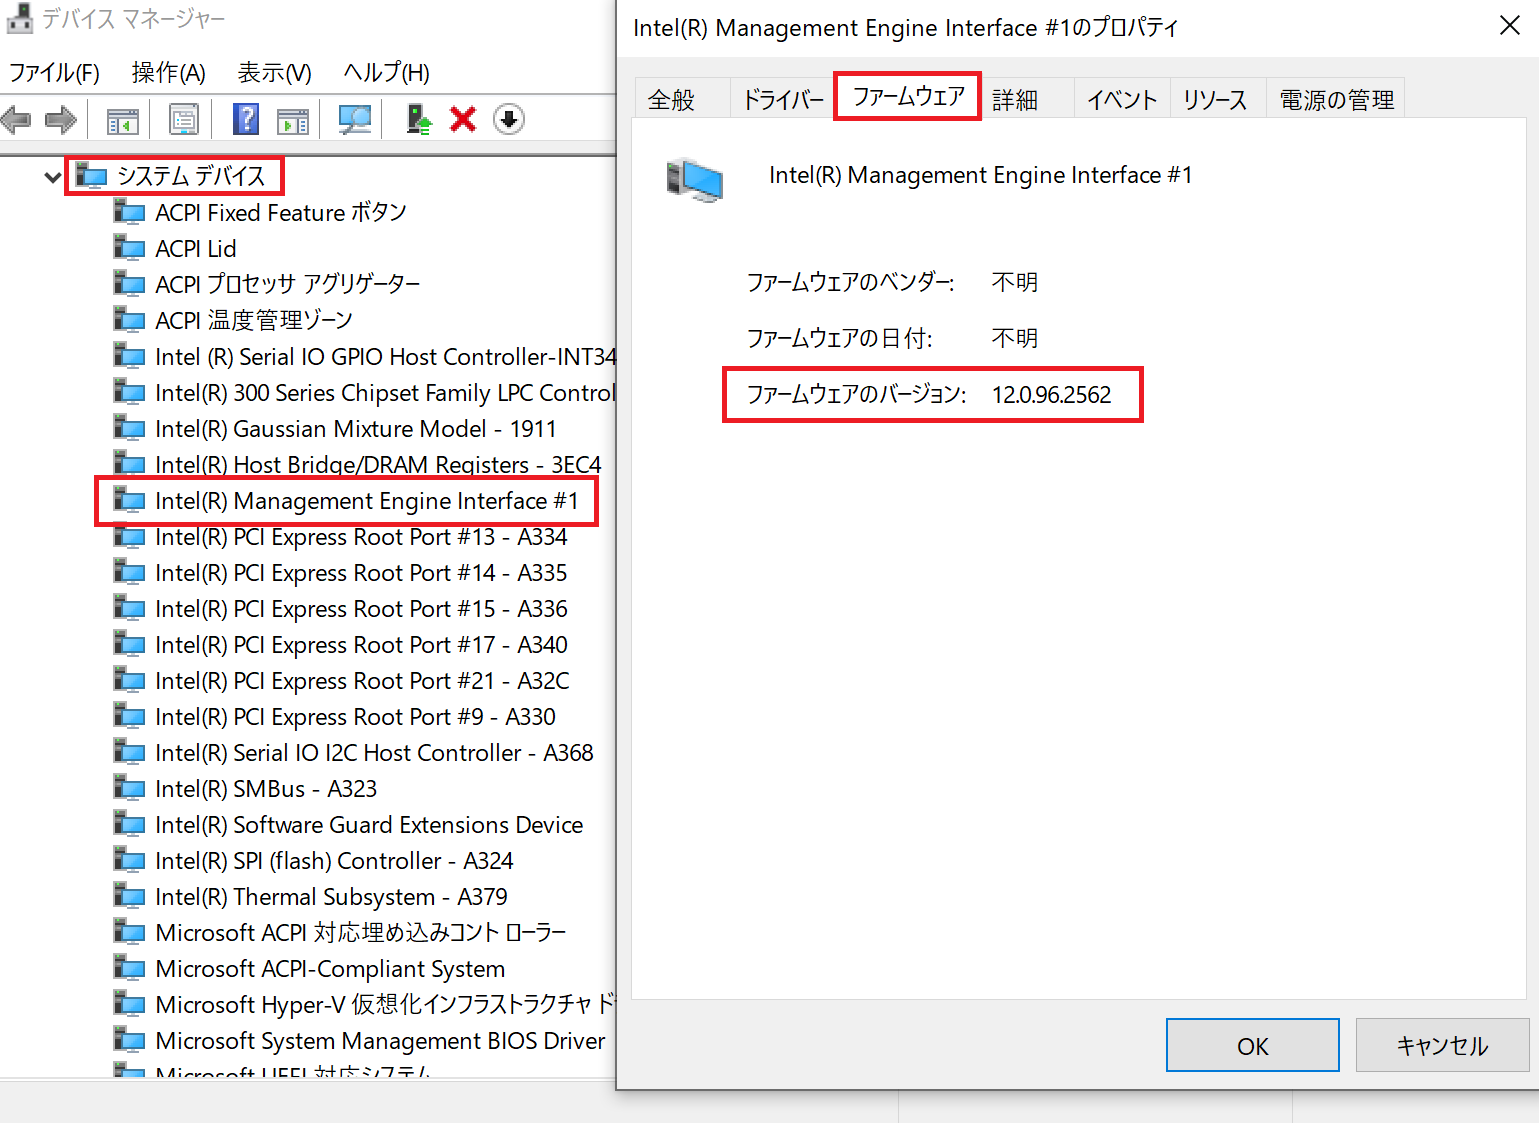This screenshot has width=1539, height=1123.
Task: Collapse the システム デバイス tree node
Action: [52, 178]
